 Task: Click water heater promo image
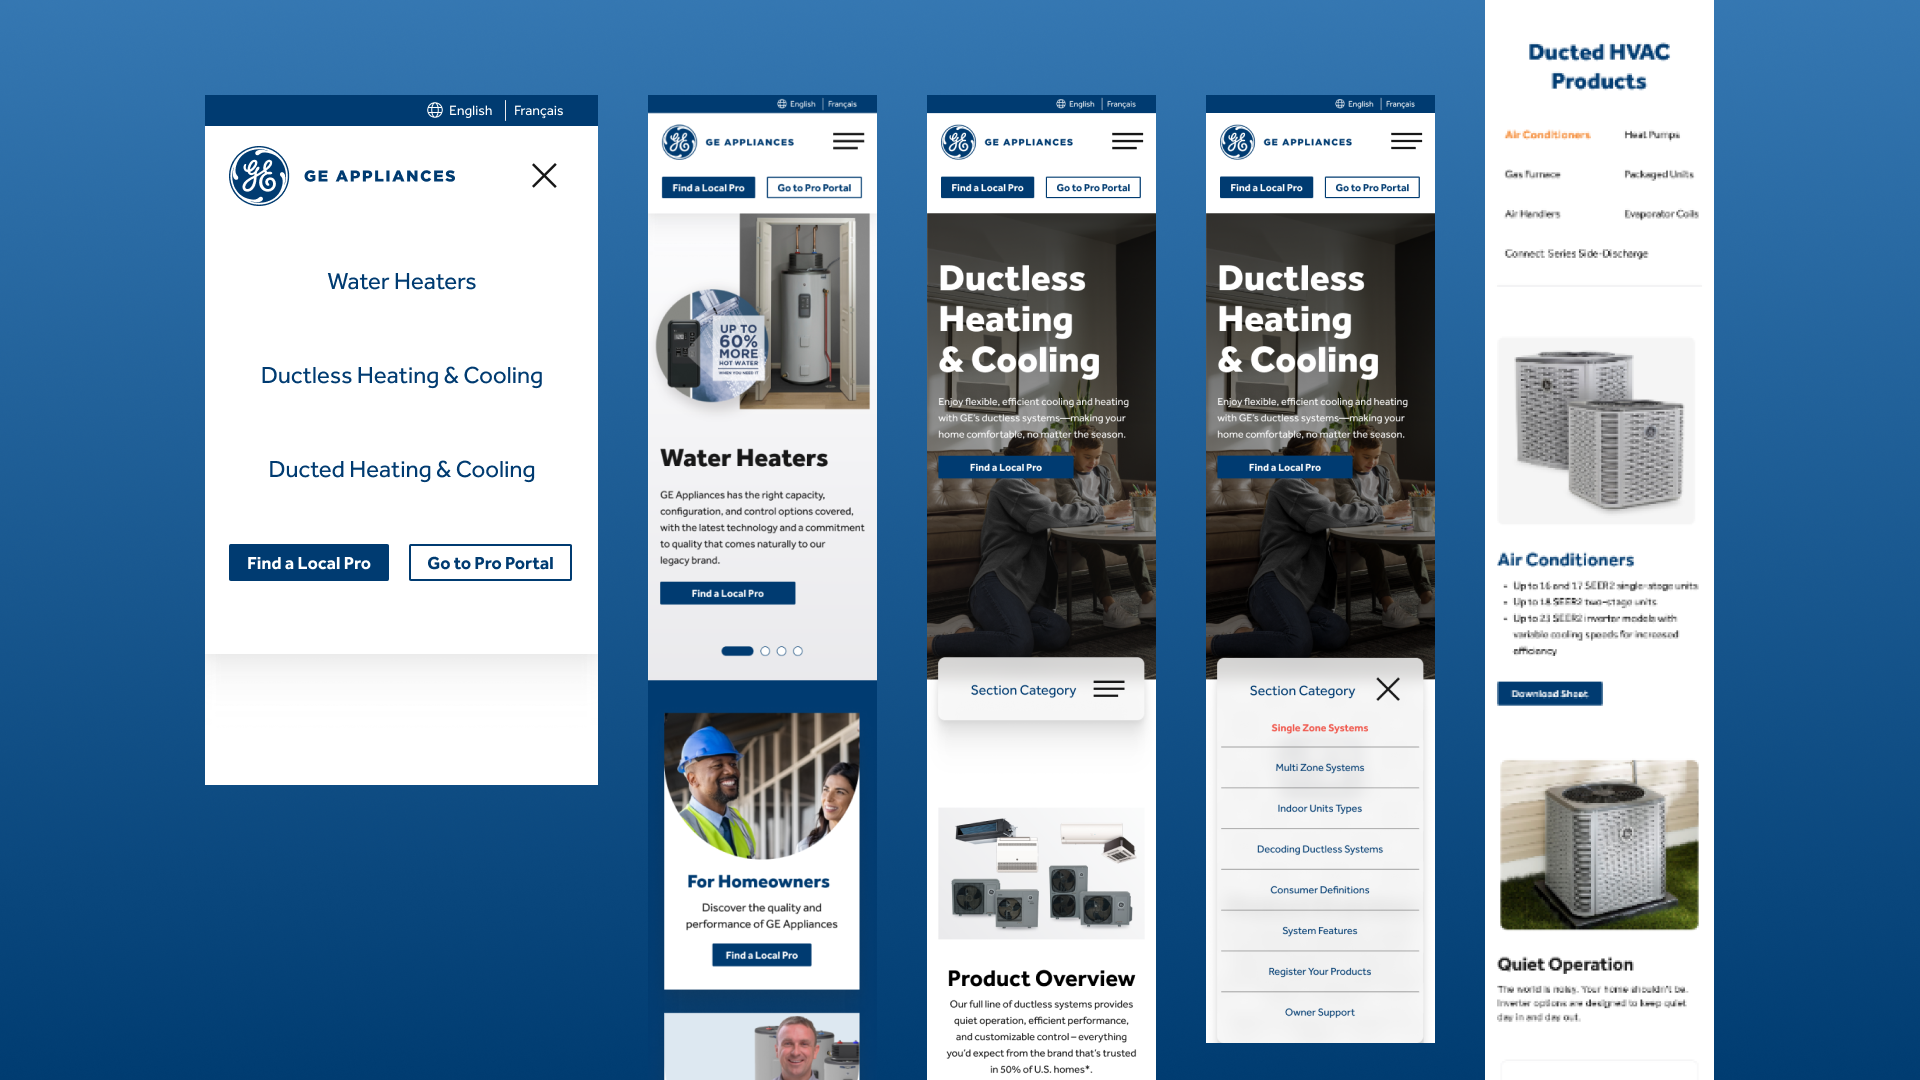[x=763, y=312]
